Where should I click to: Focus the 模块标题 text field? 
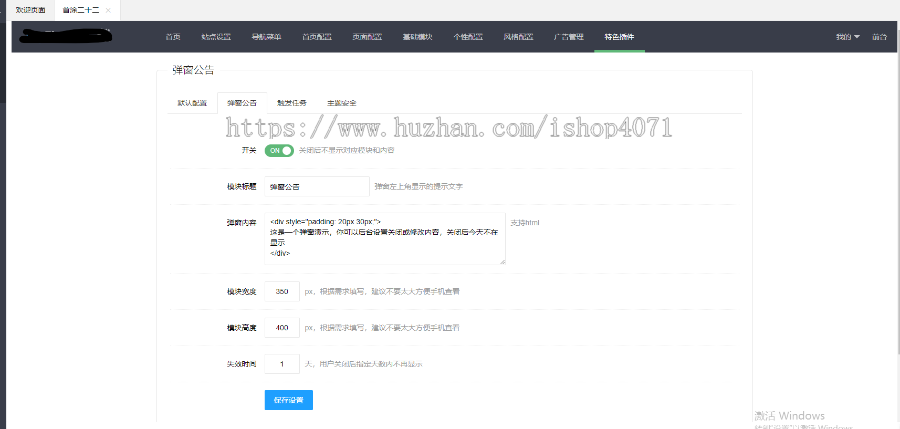(x=316, y=187)
